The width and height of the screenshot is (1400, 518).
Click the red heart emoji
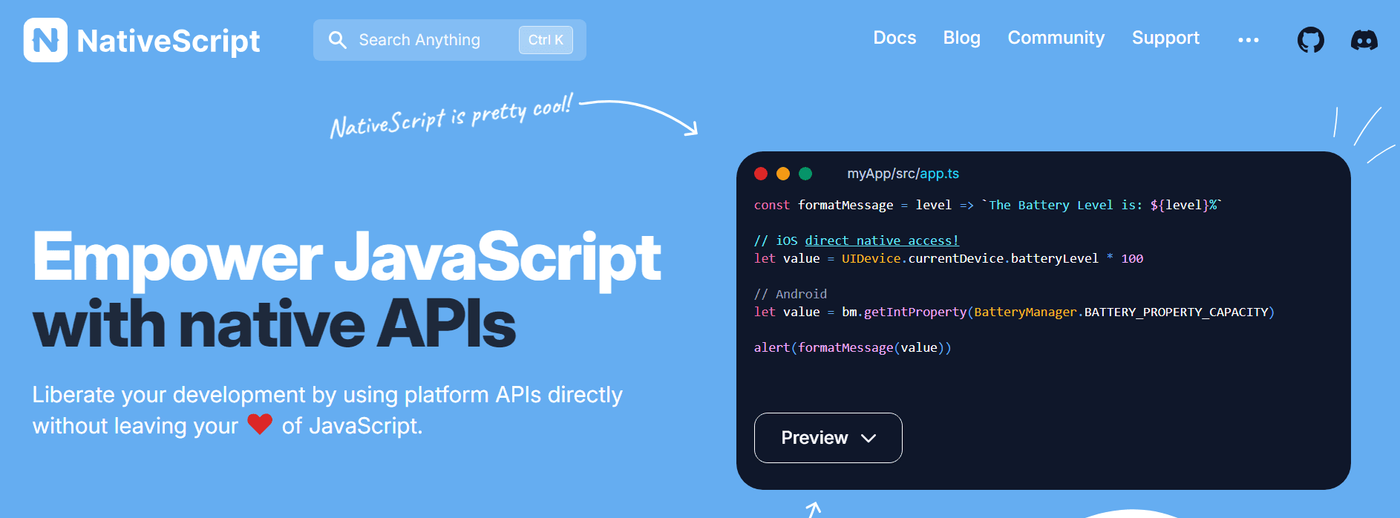coord(260,425)
